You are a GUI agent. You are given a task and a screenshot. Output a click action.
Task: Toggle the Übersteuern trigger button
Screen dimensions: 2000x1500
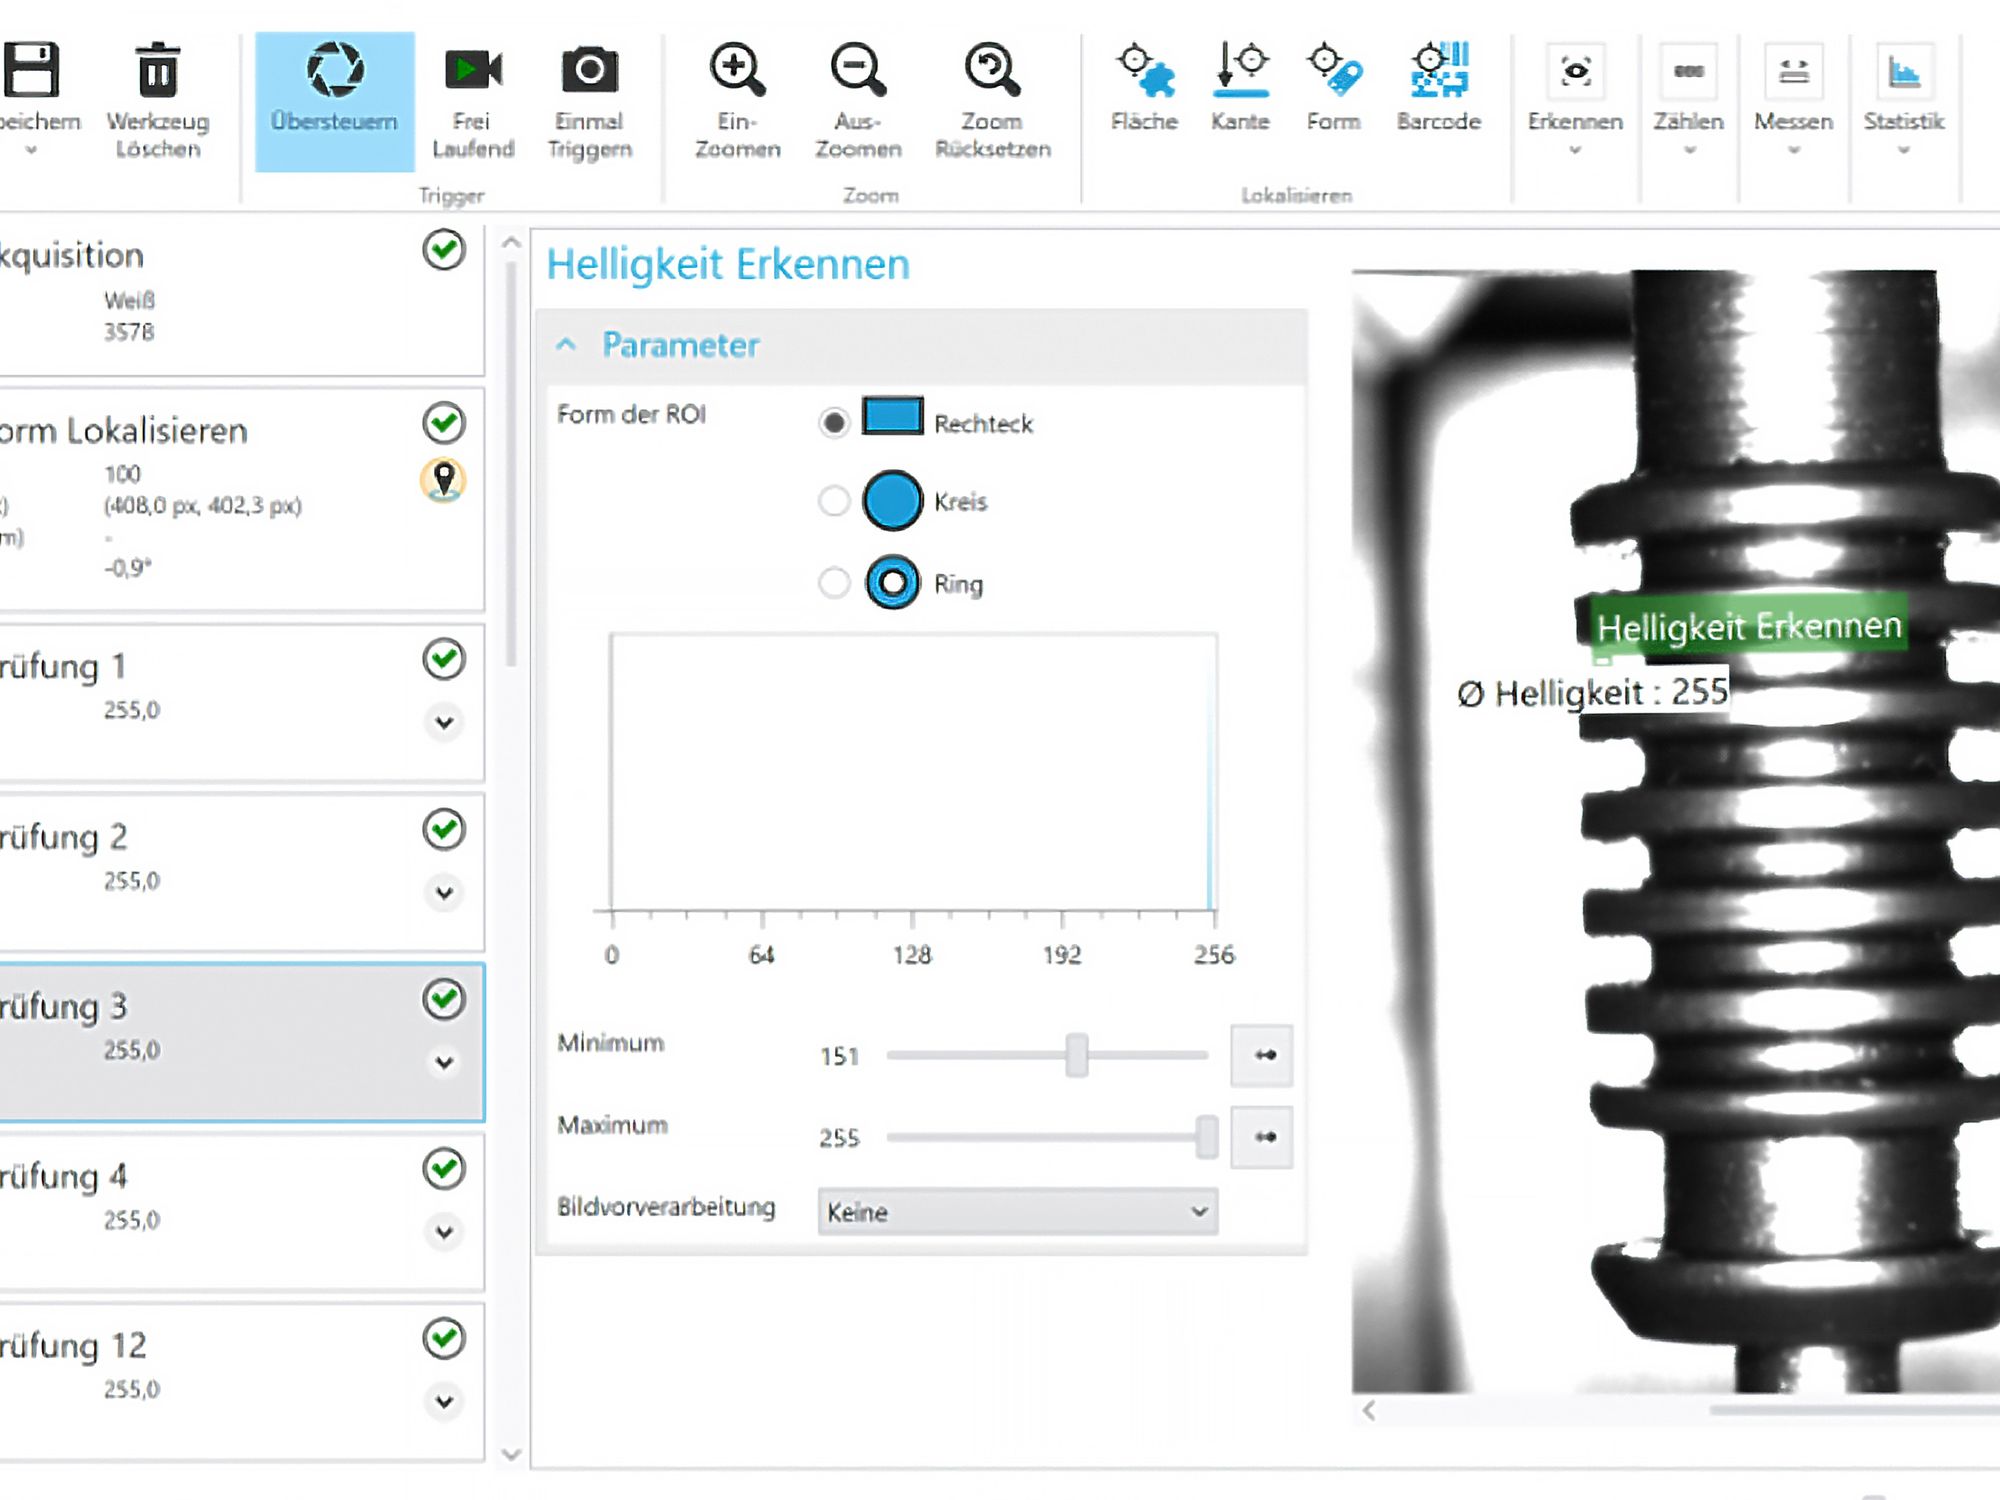point(335,101)
